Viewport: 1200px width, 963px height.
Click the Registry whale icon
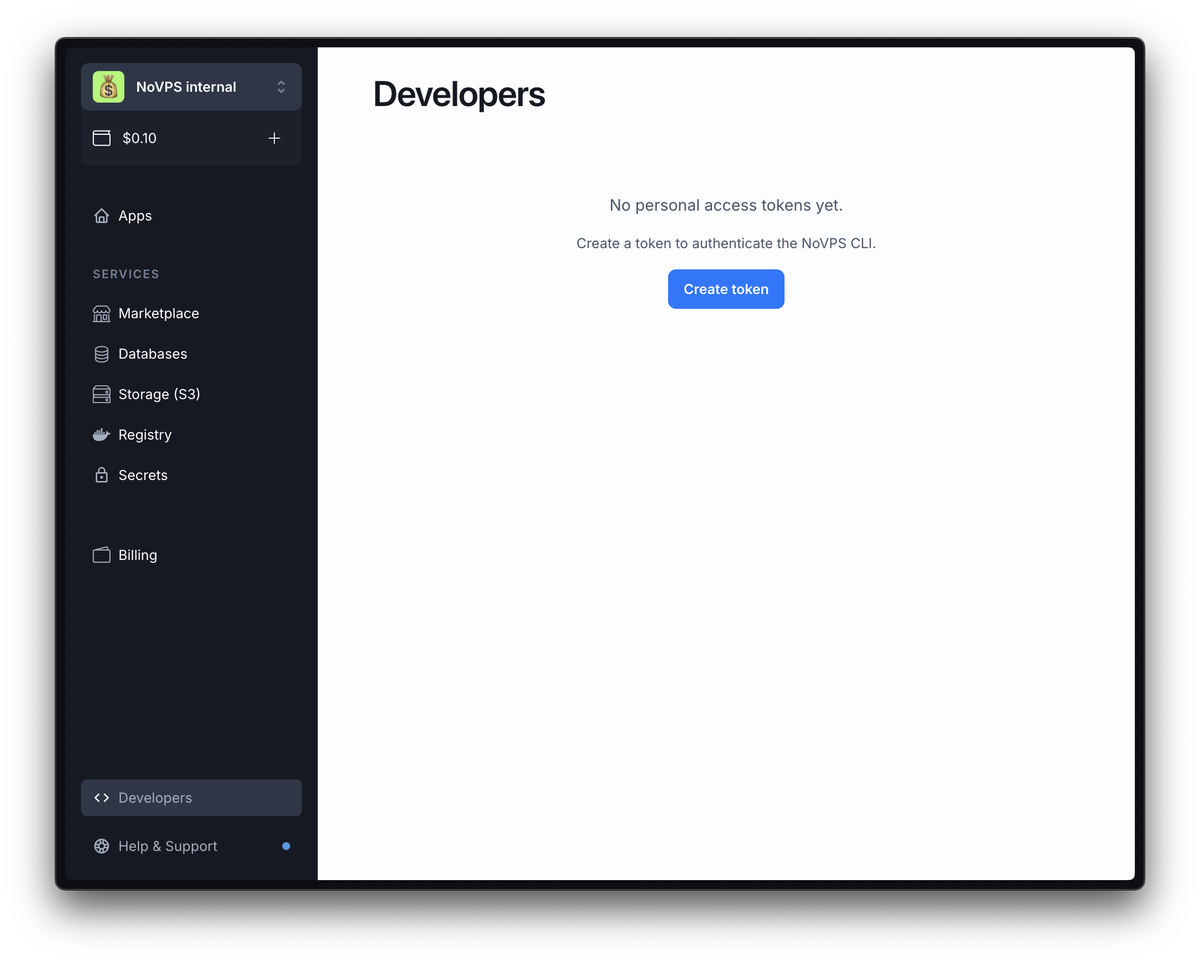(101, 435)
